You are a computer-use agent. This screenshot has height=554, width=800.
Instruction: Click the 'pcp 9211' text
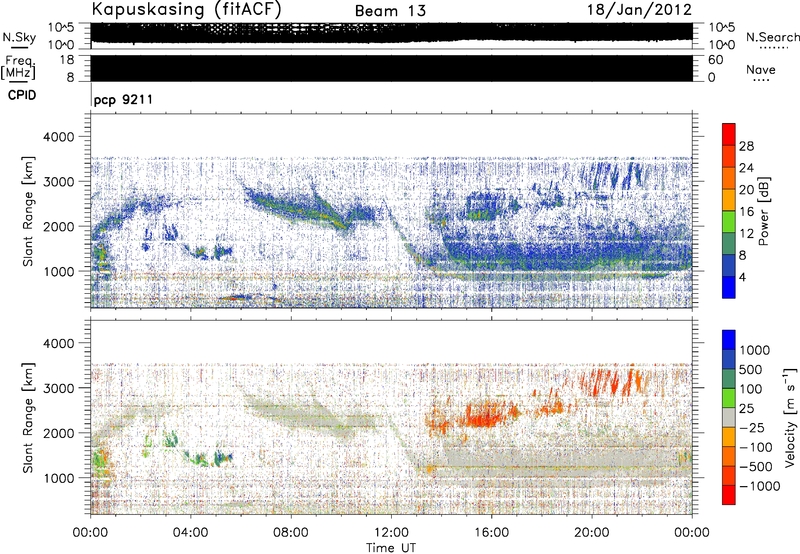tap(123, 99)
